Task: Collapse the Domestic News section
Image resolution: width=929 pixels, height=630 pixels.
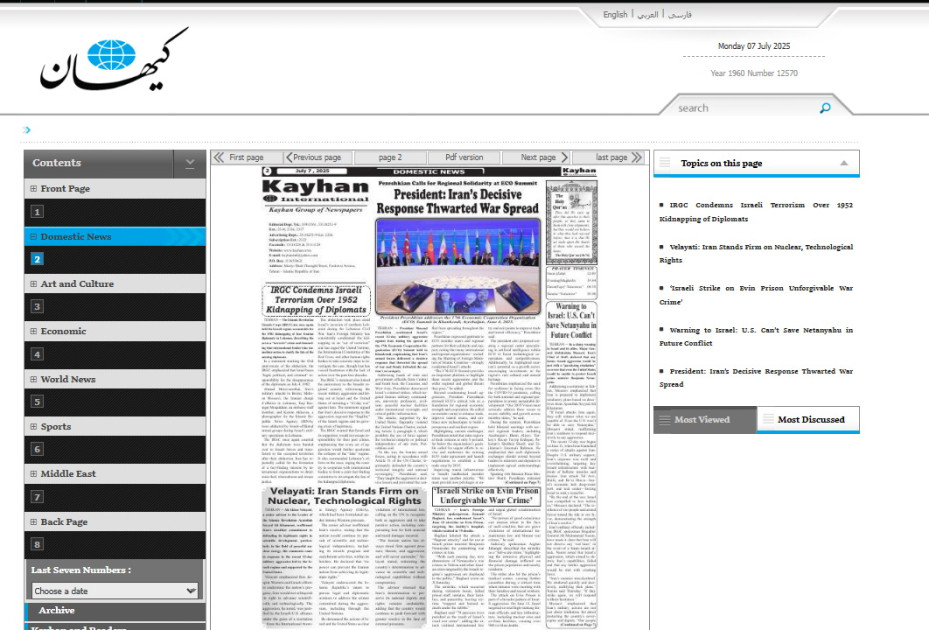Action: pos(33,236)
